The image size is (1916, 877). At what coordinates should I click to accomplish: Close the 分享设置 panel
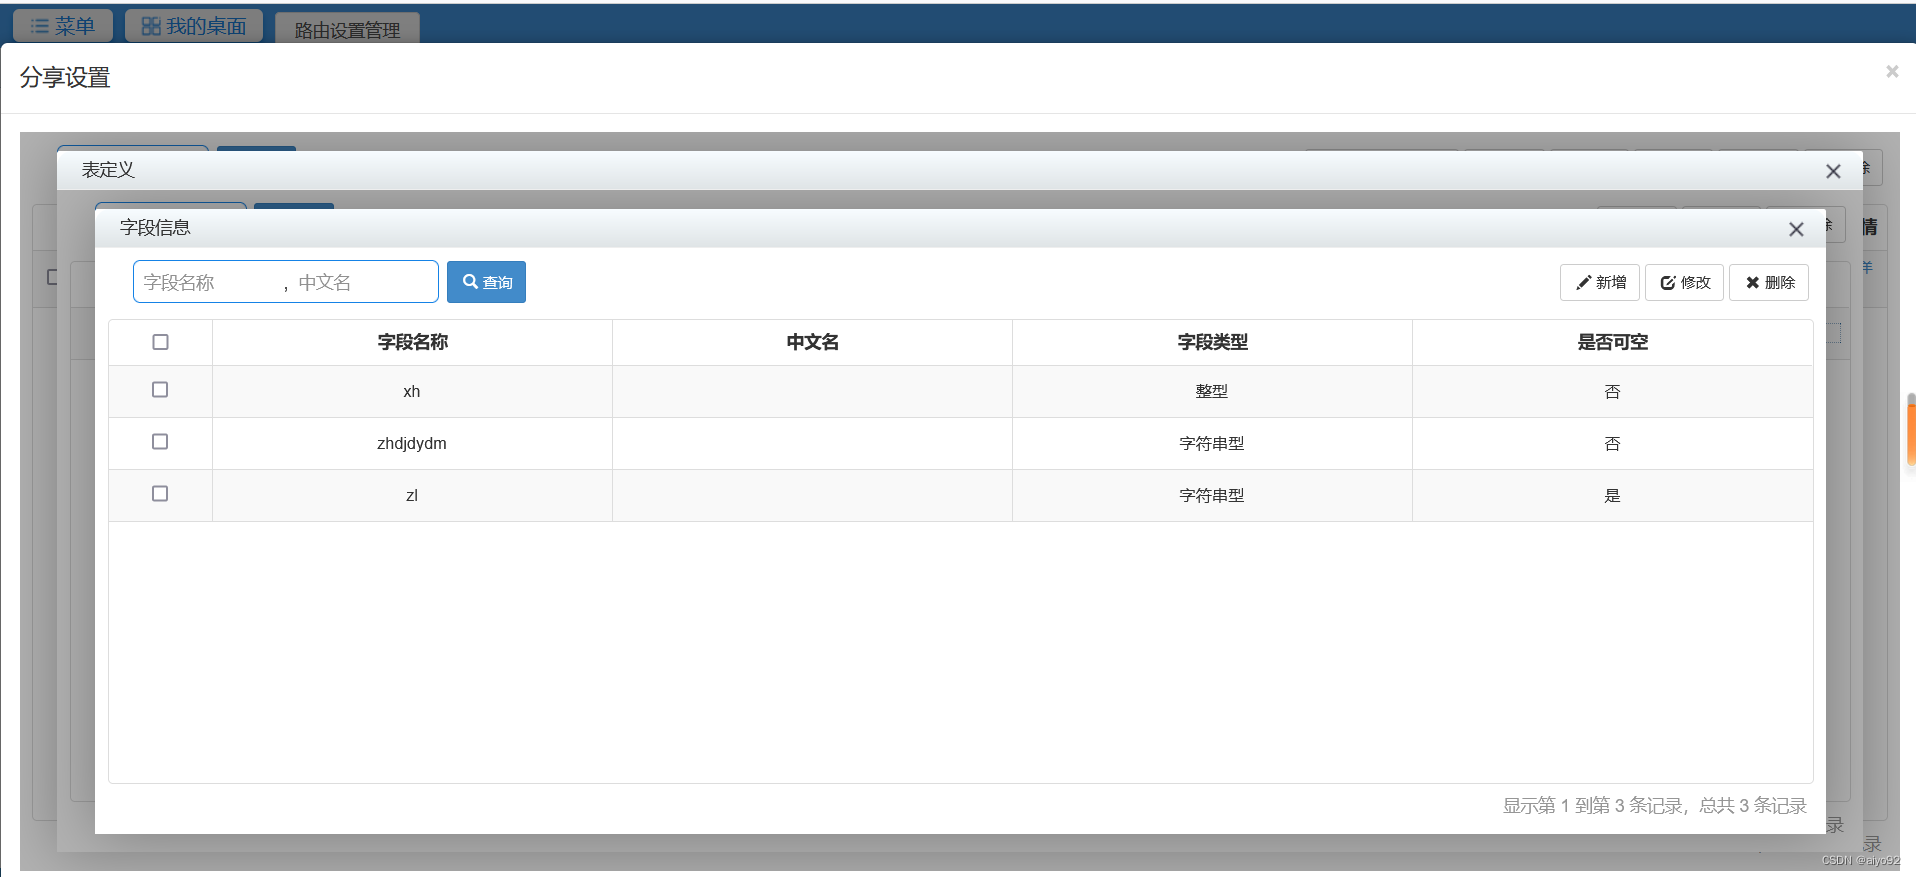(x=1892, y=71)
